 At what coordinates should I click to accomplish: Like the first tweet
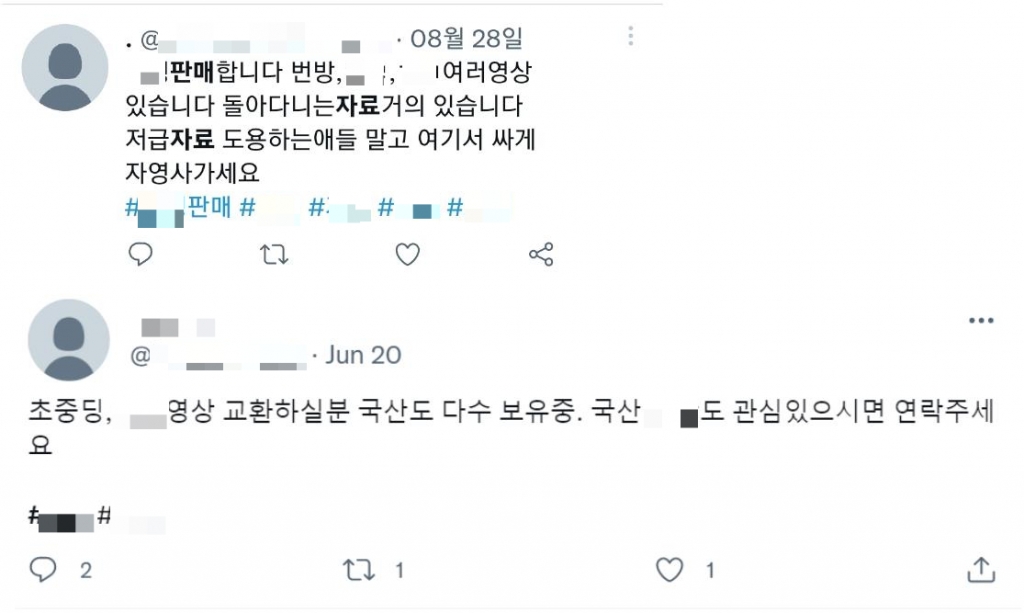click(407, 254)
